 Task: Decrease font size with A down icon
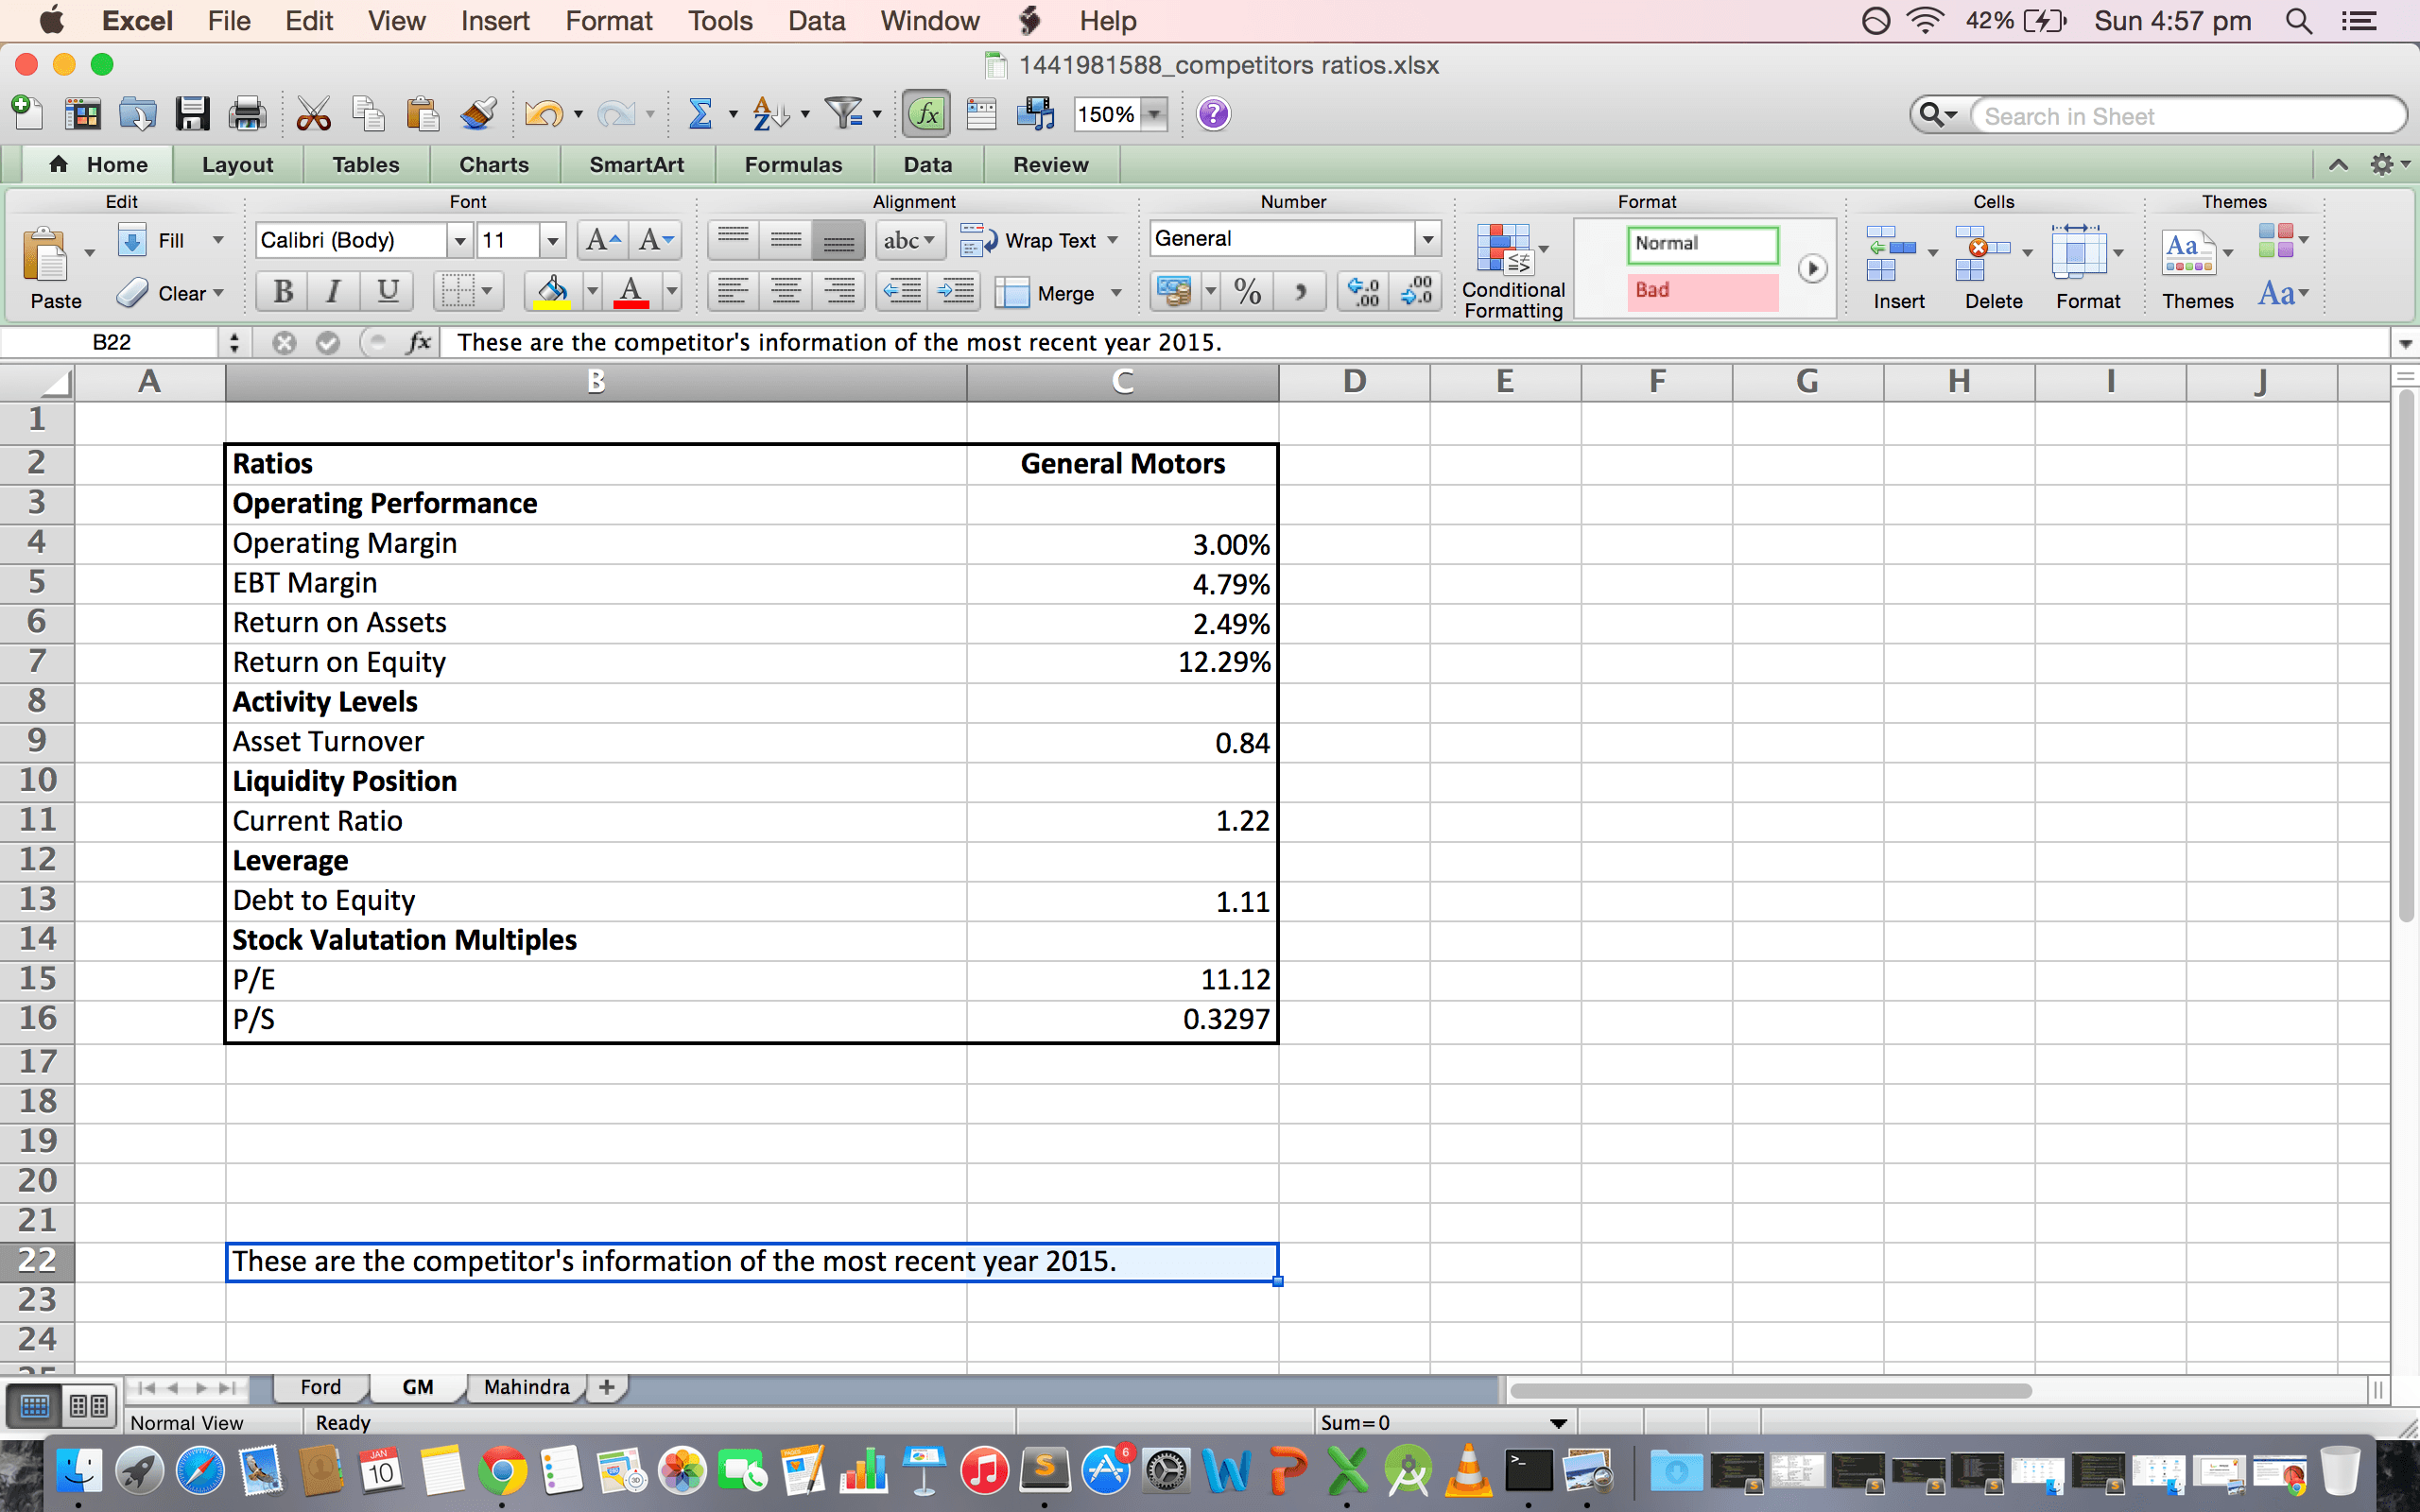(656, 240)
